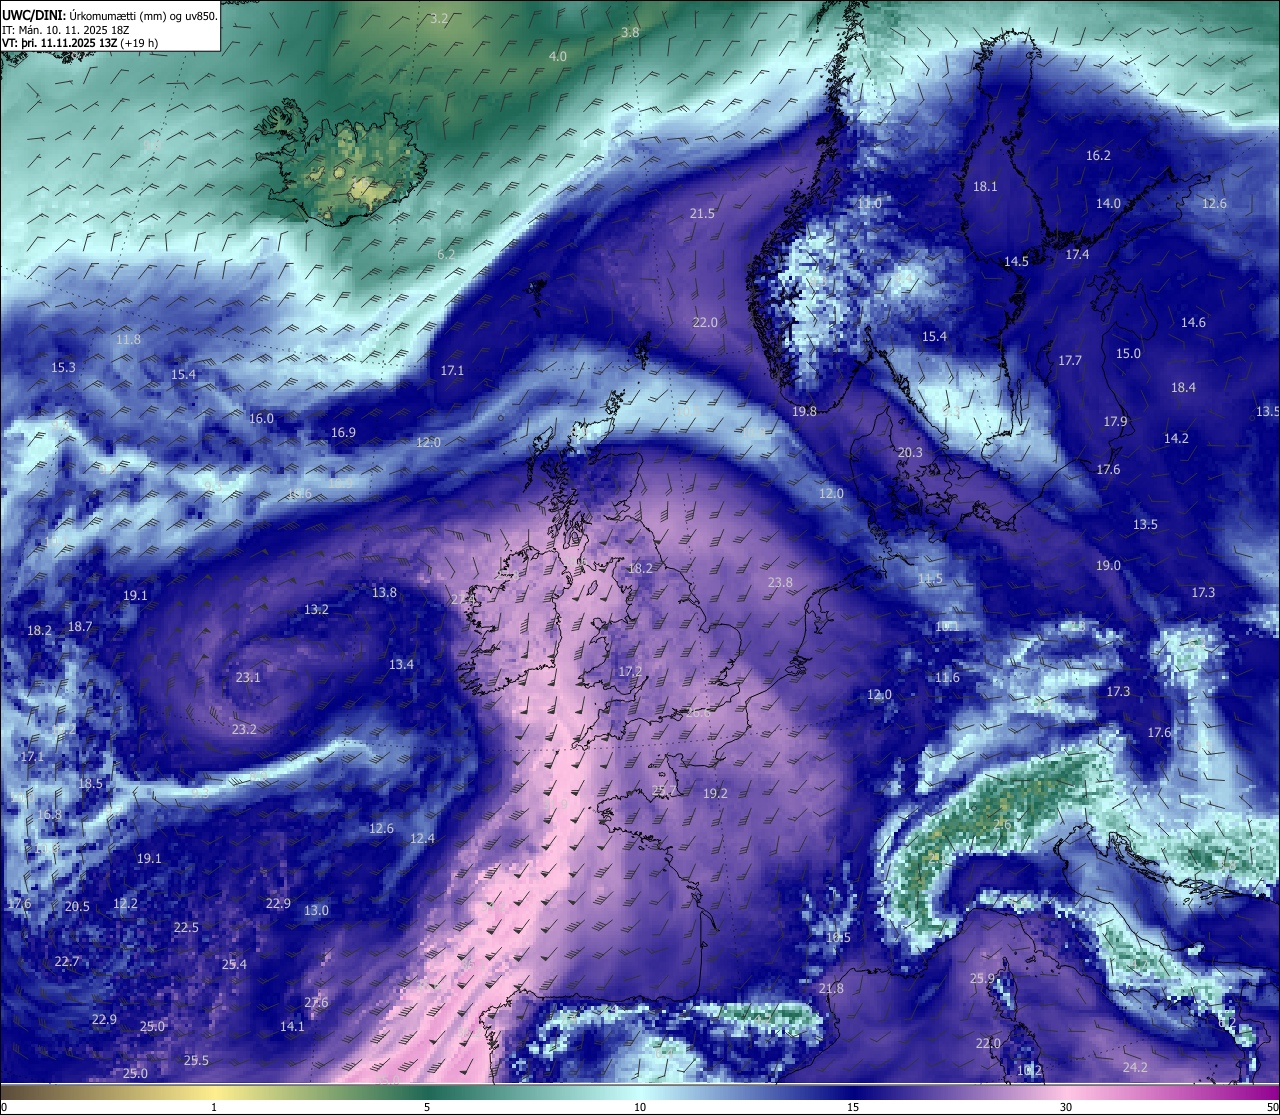The width and height of the screenshot is (1280, 1115).
Task: Select the map value "14.1"
Action: 292,1027
